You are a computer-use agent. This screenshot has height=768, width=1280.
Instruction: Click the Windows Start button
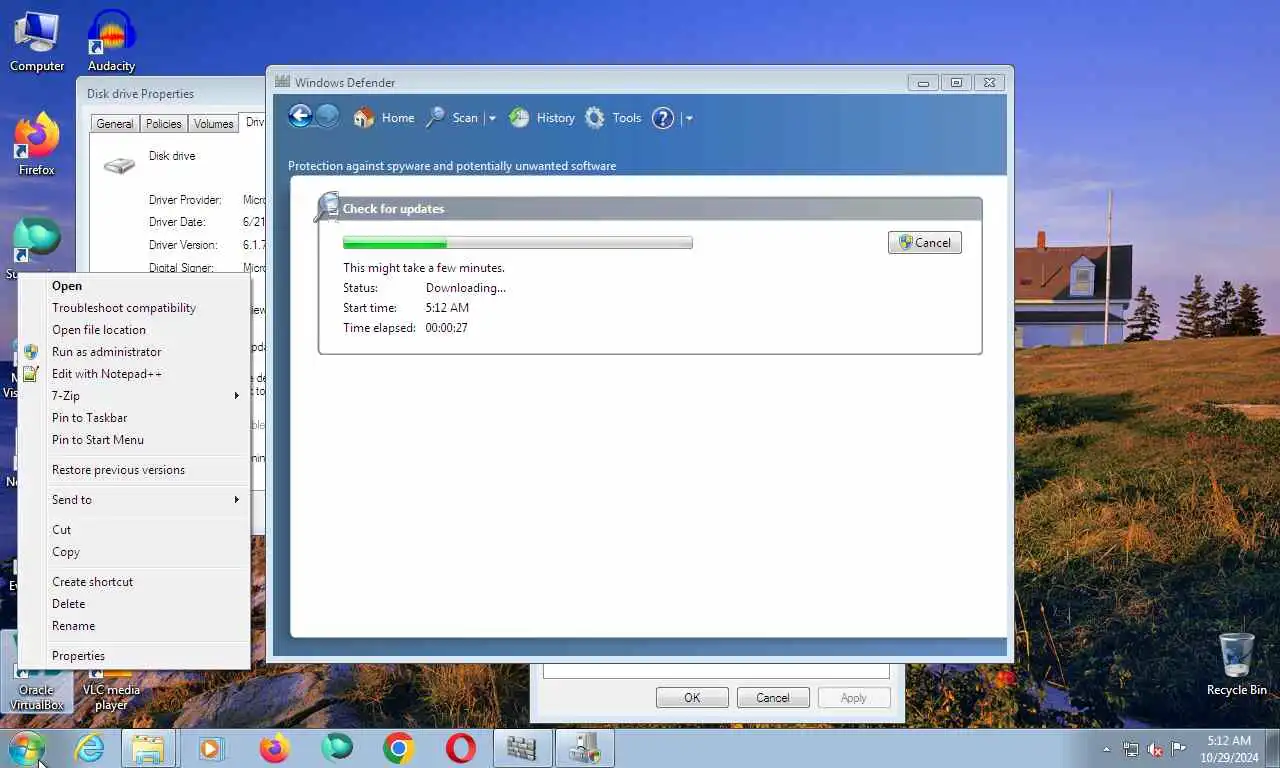pos(26,748)
